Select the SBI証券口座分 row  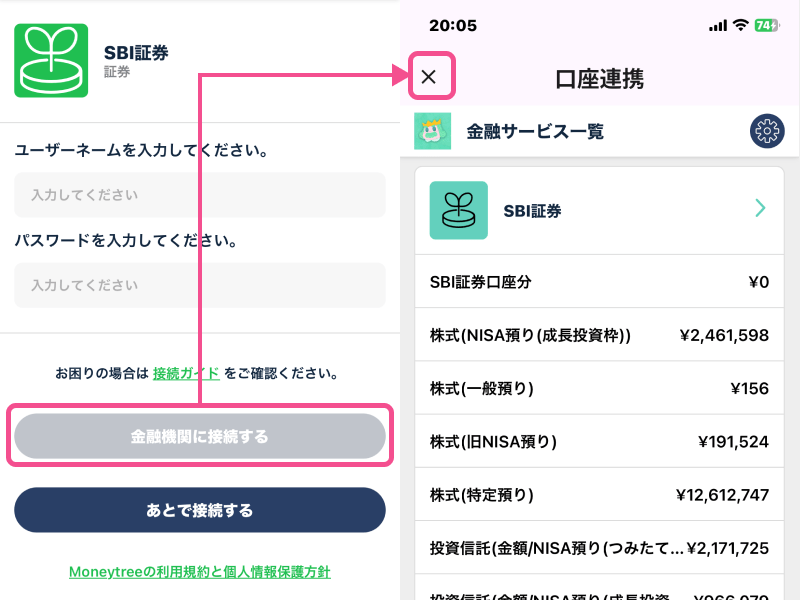599,282
